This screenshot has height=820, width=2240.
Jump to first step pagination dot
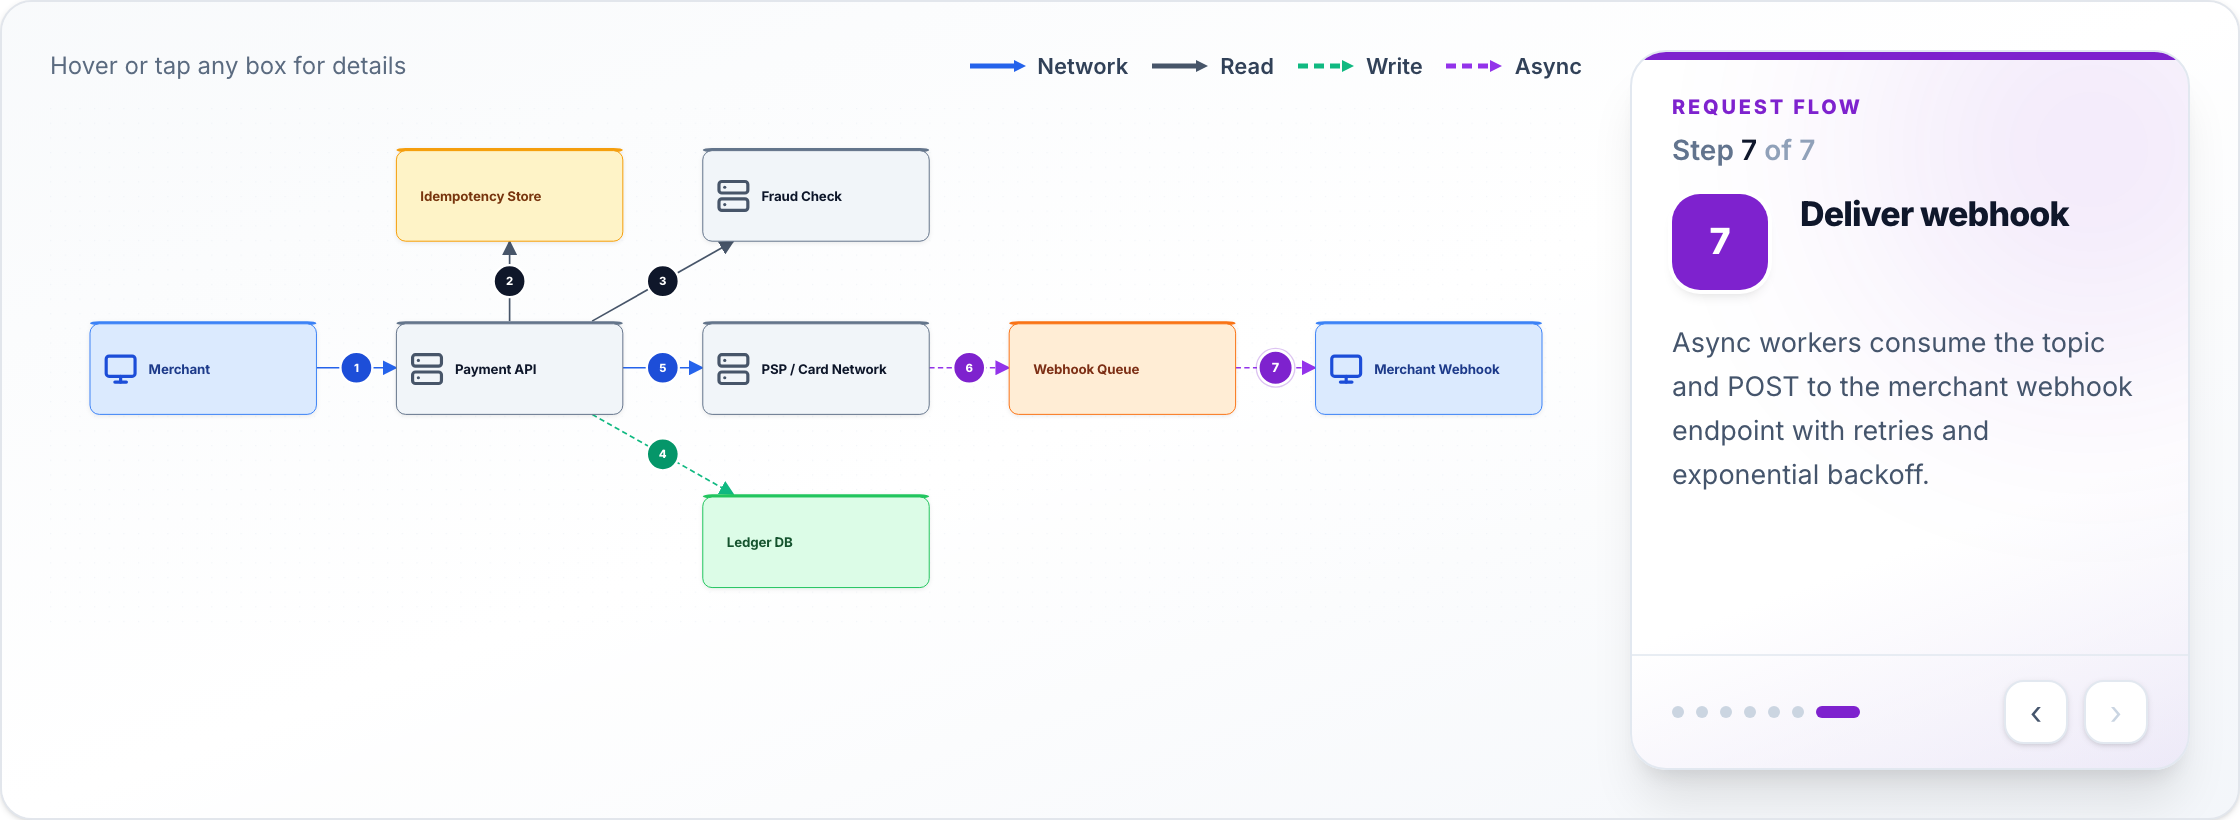pyautogui.click(x=1678, y=712)
